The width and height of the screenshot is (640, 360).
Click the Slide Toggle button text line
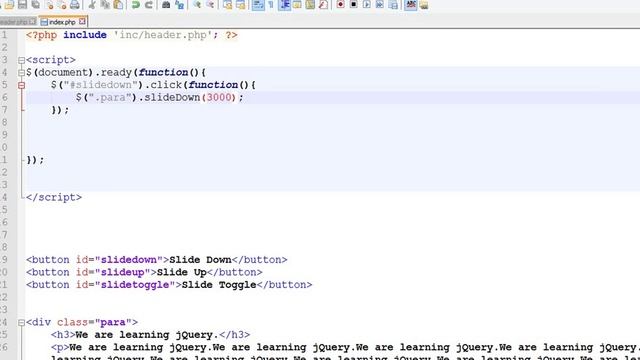point(169,285)
